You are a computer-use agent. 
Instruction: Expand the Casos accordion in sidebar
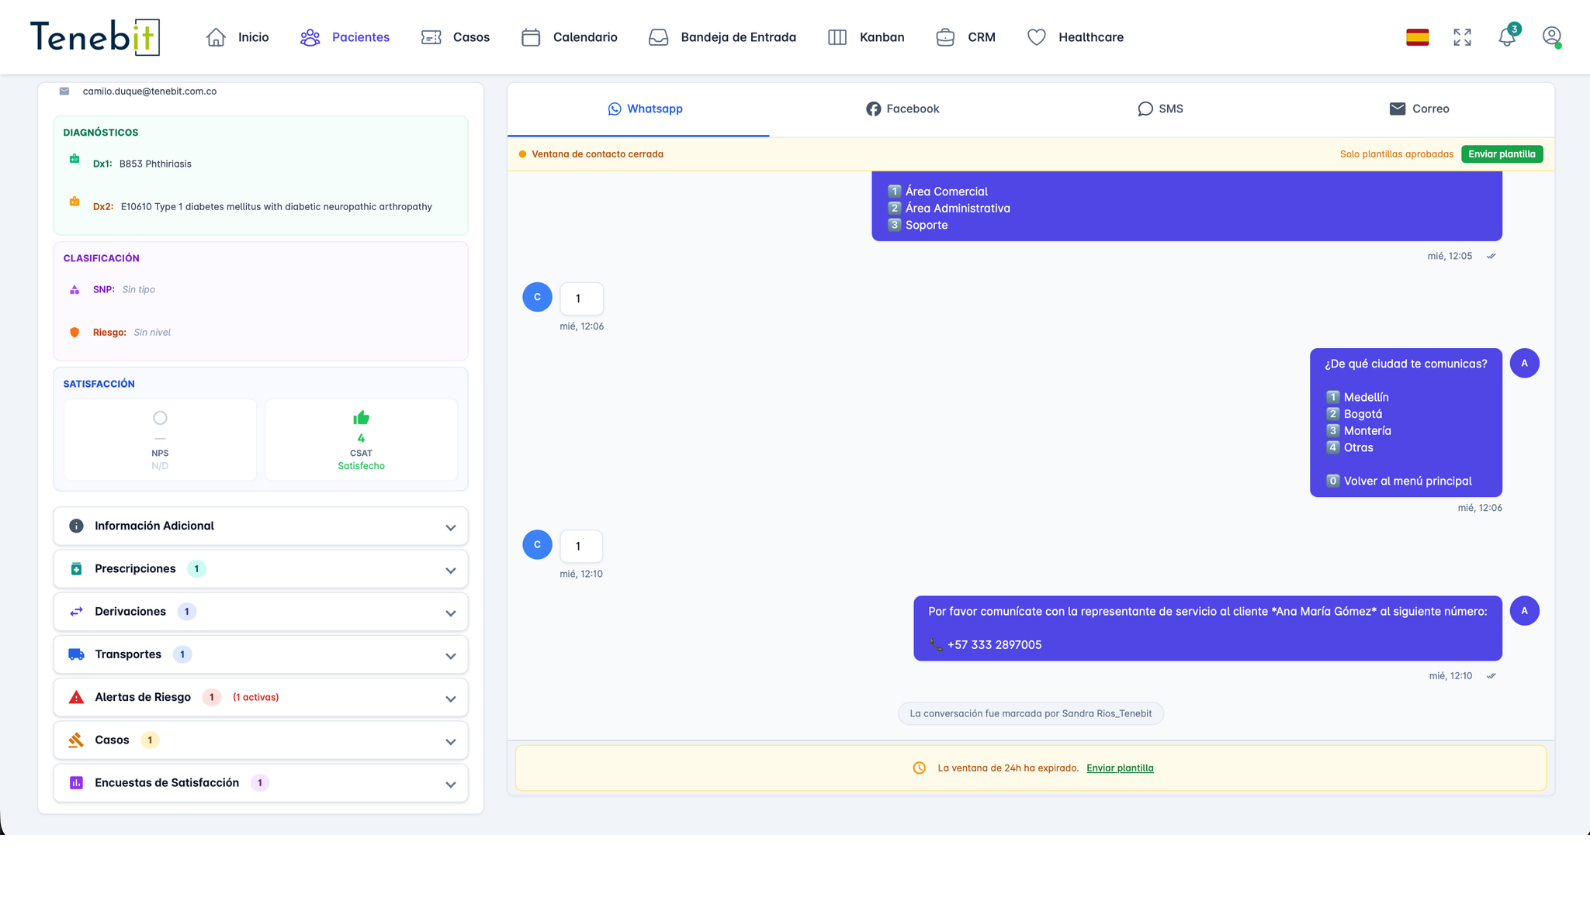click(x=261, y=741)
